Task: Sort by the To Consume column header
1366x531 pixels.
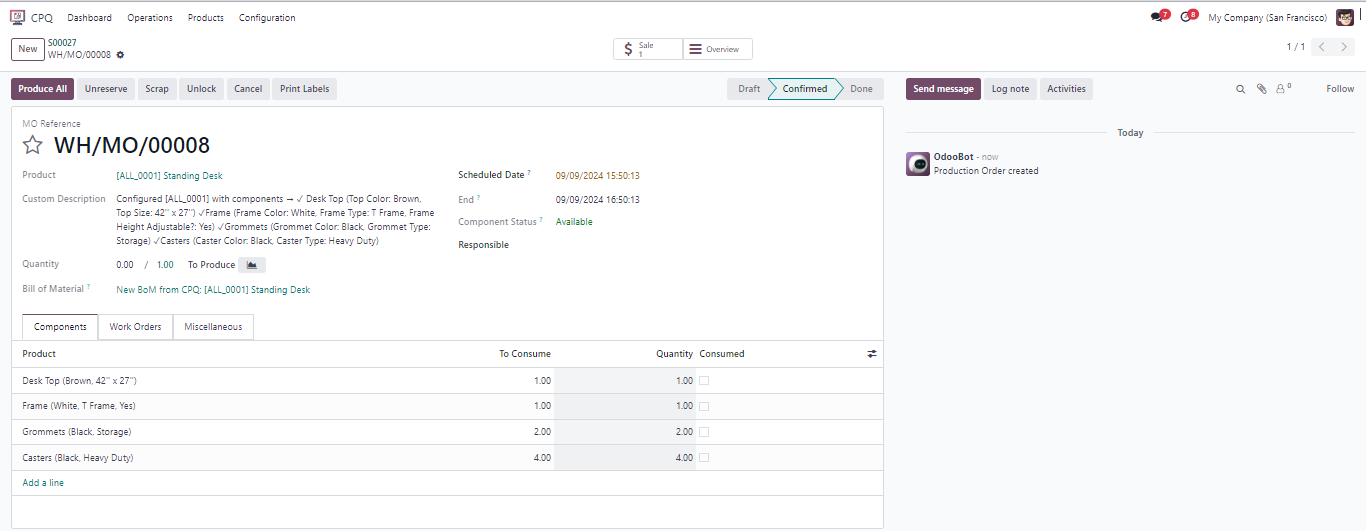Action: tap(525, 354)
